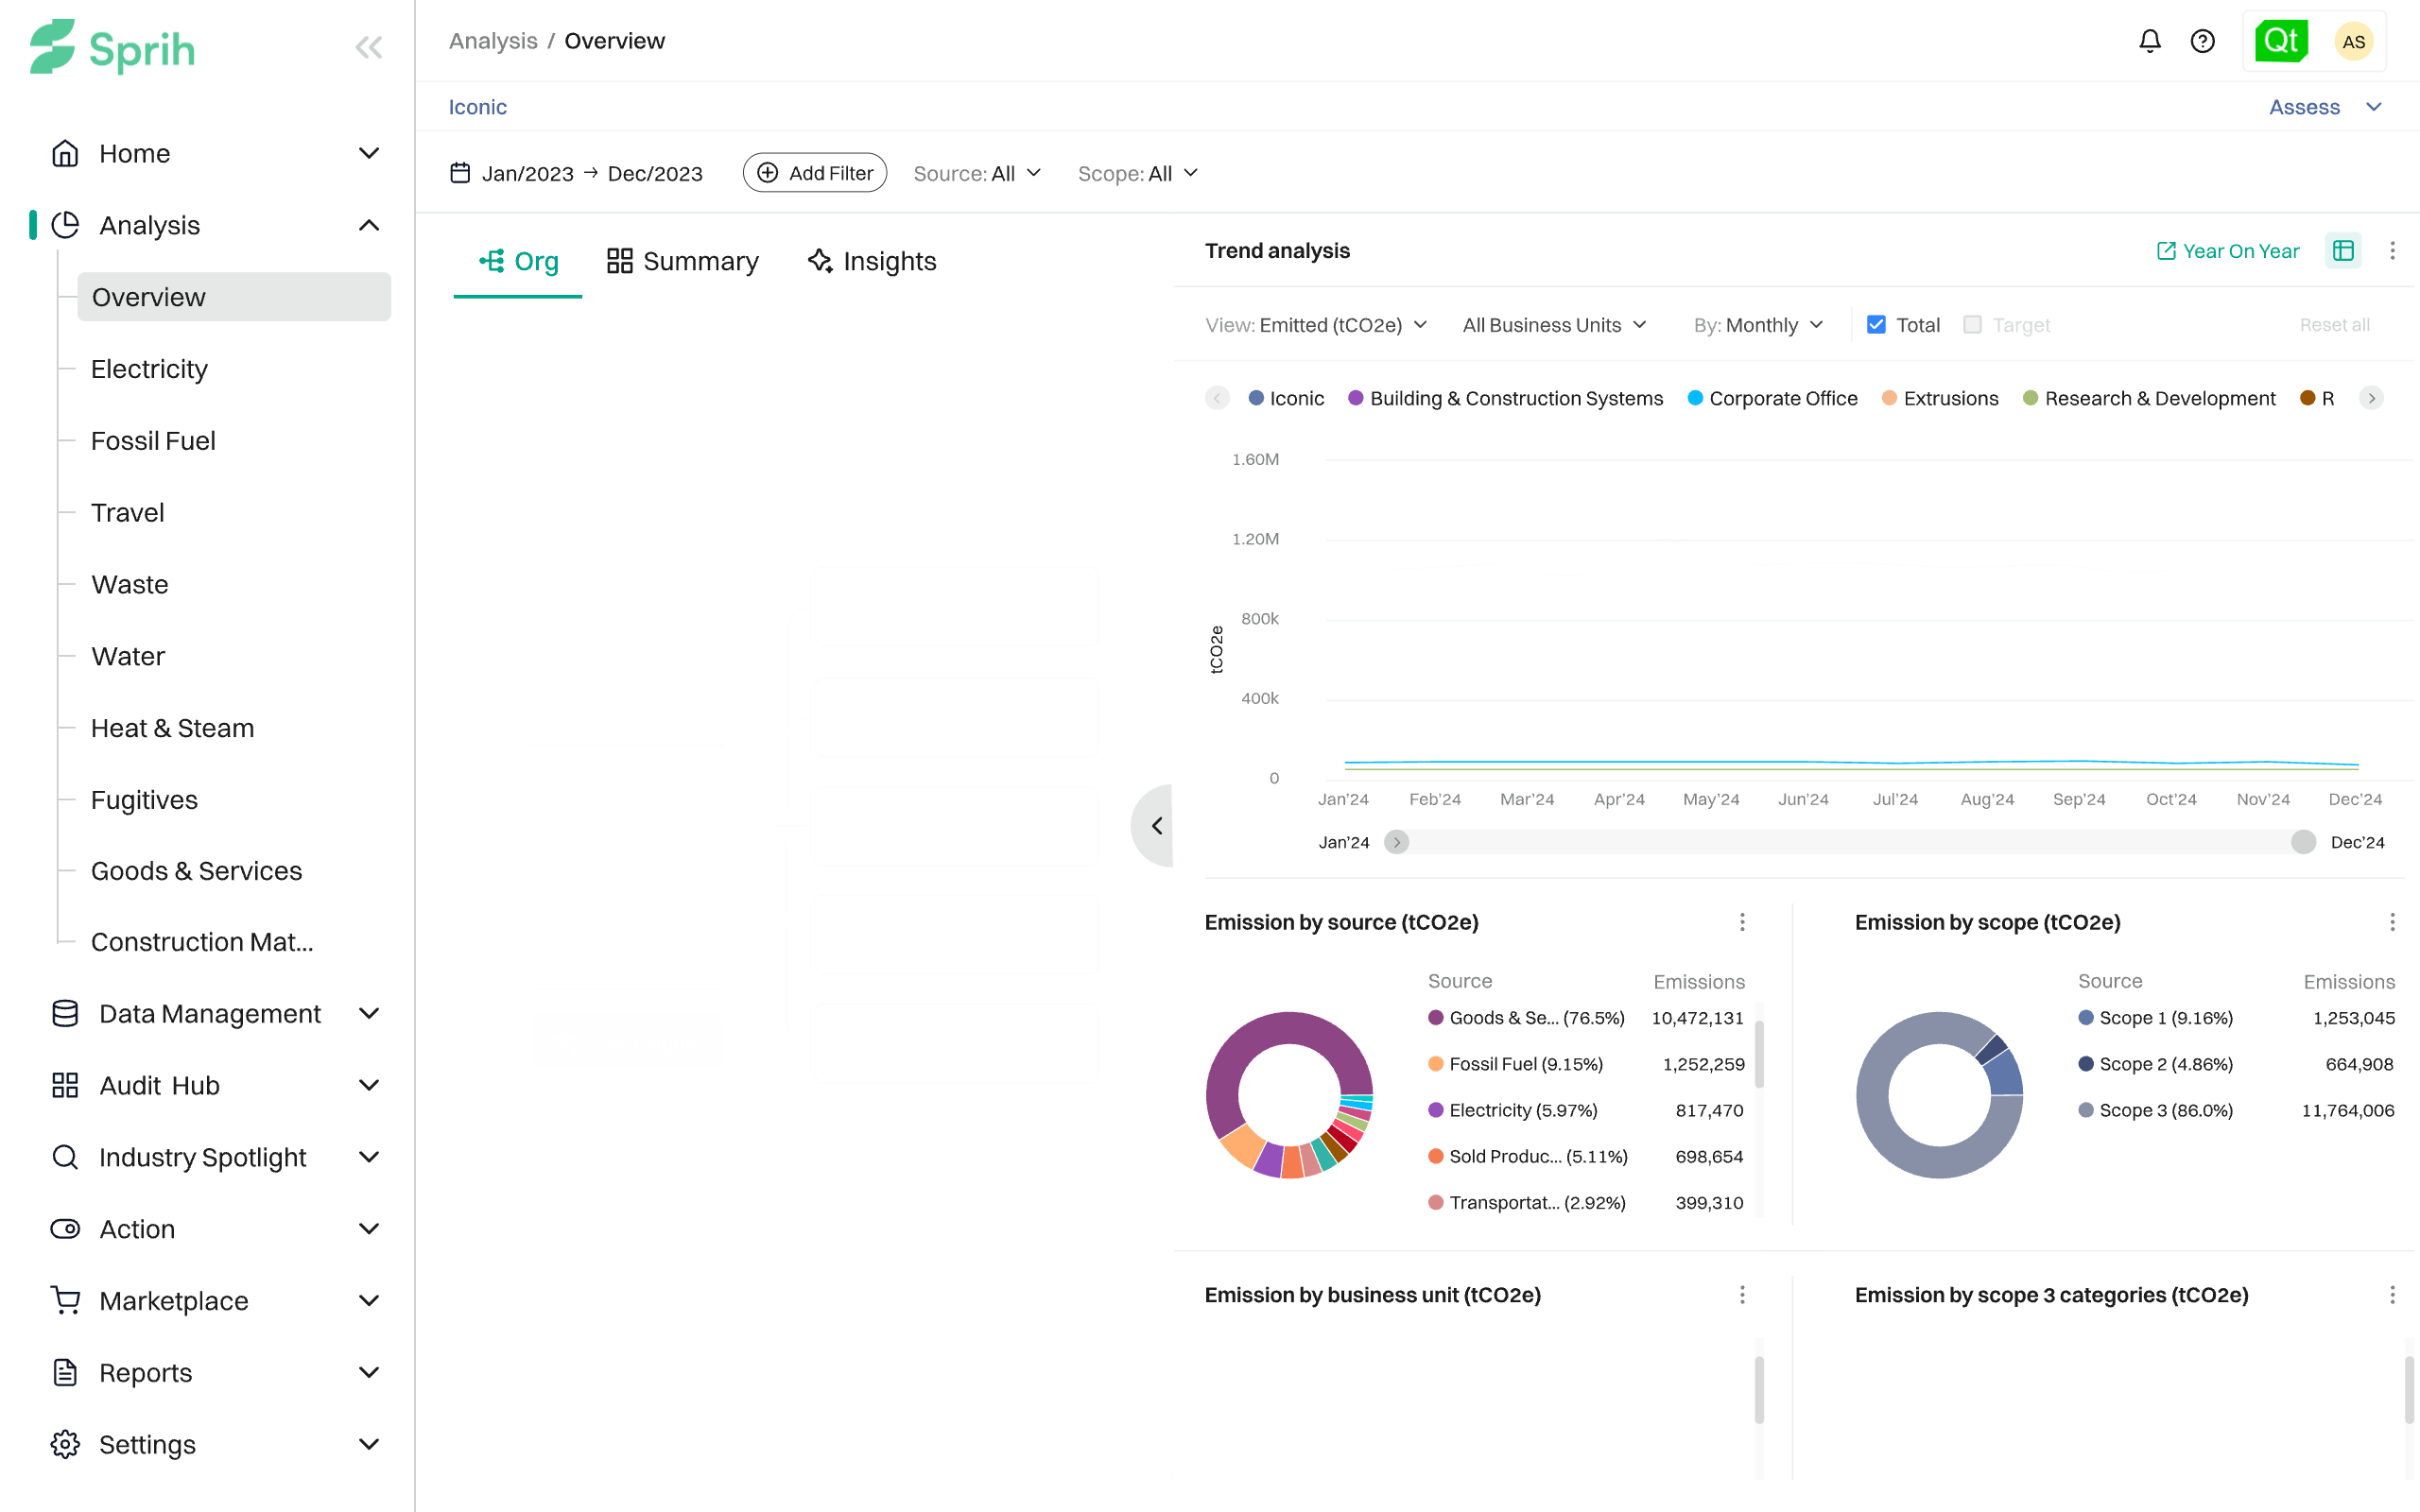Click the calendar icon beside Jan/2023

(x=460, y=173)
